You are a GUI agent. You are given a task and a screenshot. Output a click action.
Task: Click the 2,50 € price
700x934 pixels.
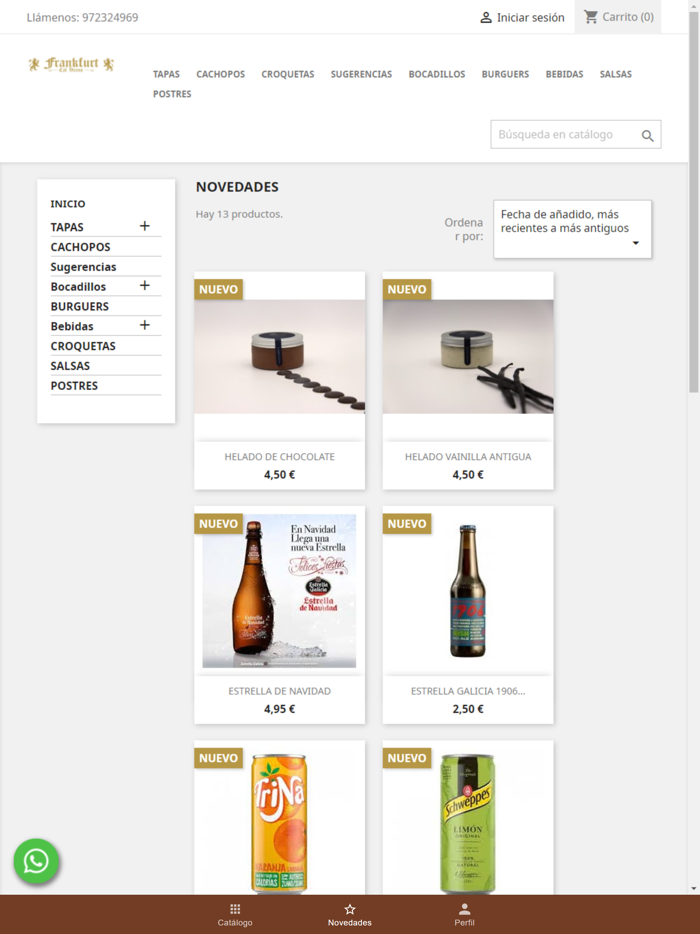pos(468,709)
